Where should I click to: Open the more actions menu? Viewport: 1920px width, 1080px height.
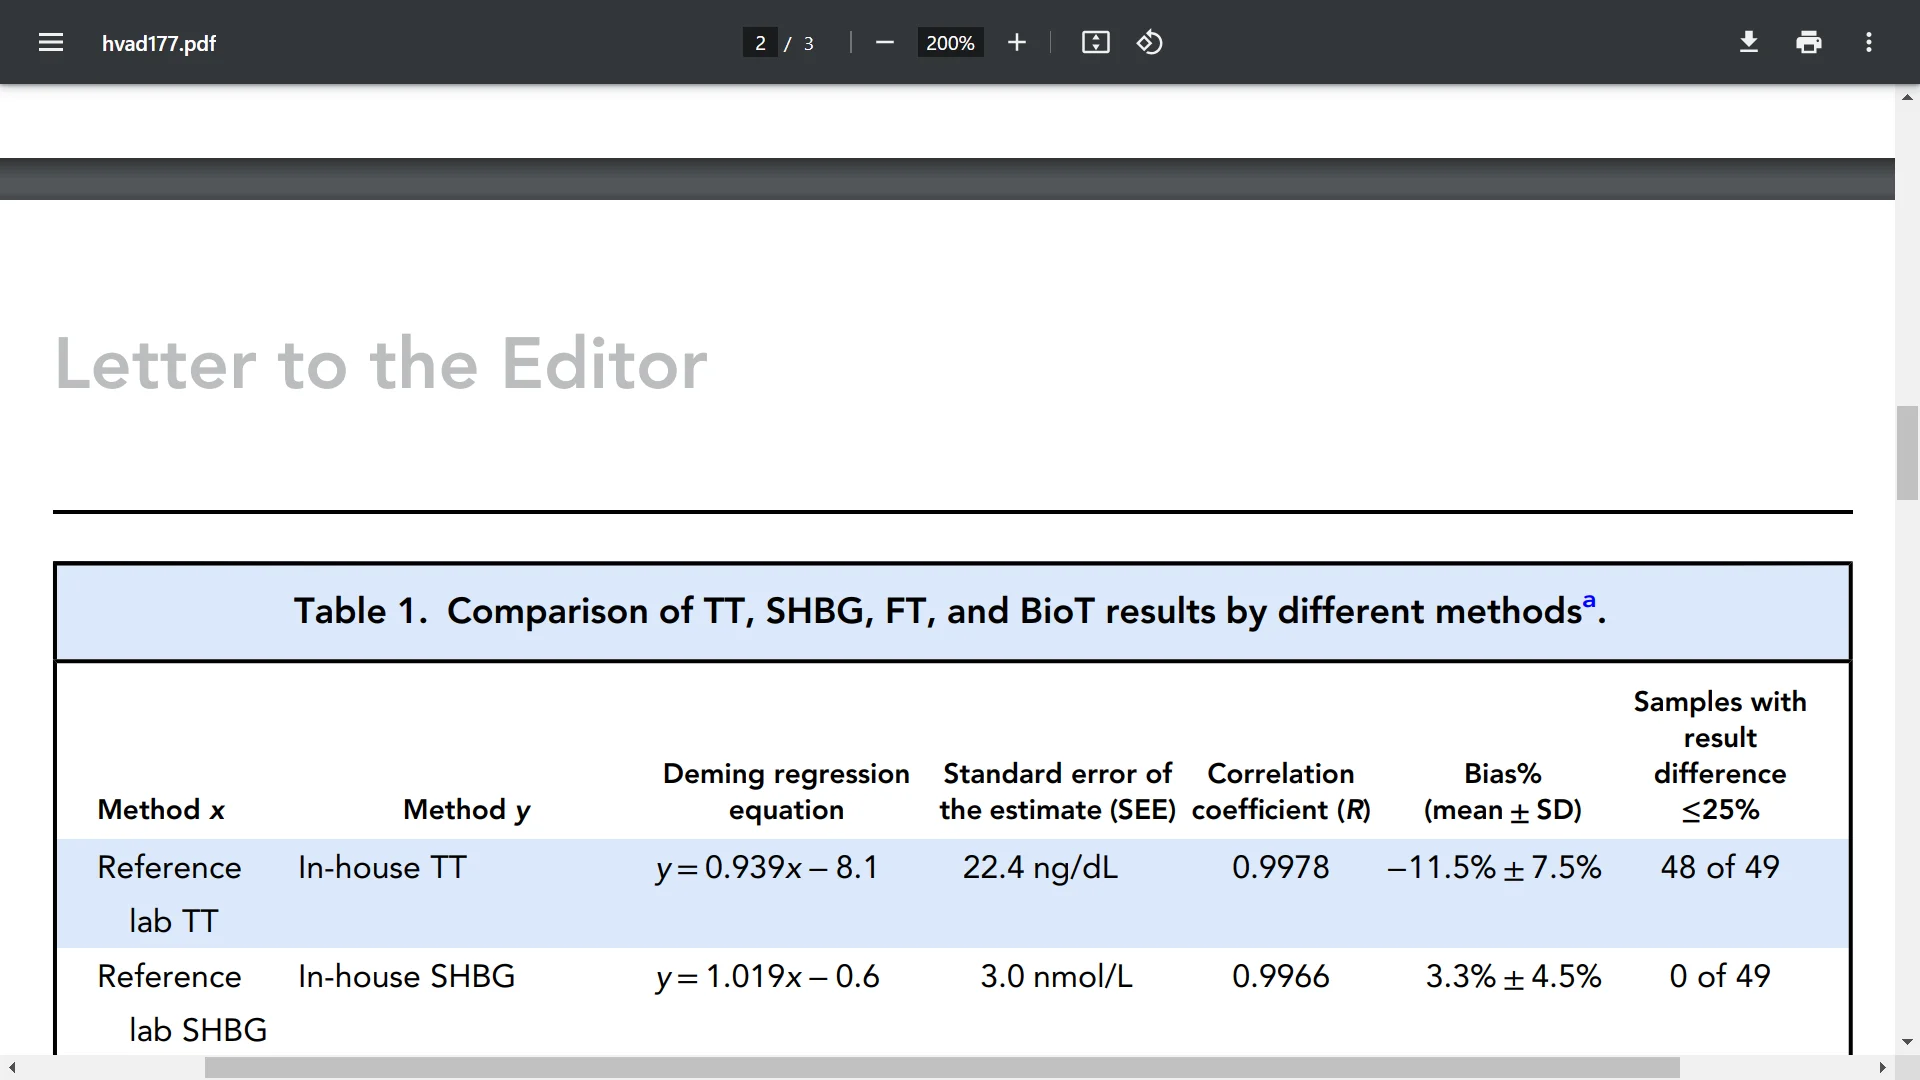(x=1869, y=42)
